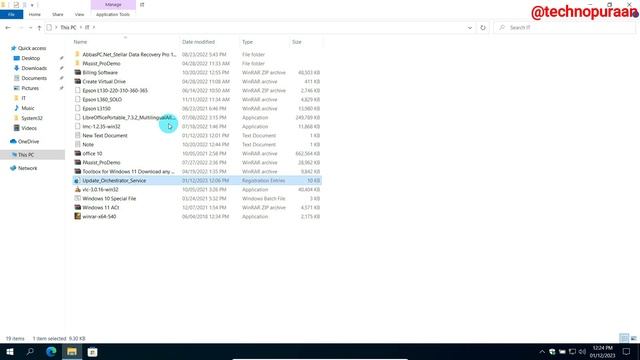Open the Windows Start menu
Image resolution: width=640 pixels, height=360 pixels.
10,351
